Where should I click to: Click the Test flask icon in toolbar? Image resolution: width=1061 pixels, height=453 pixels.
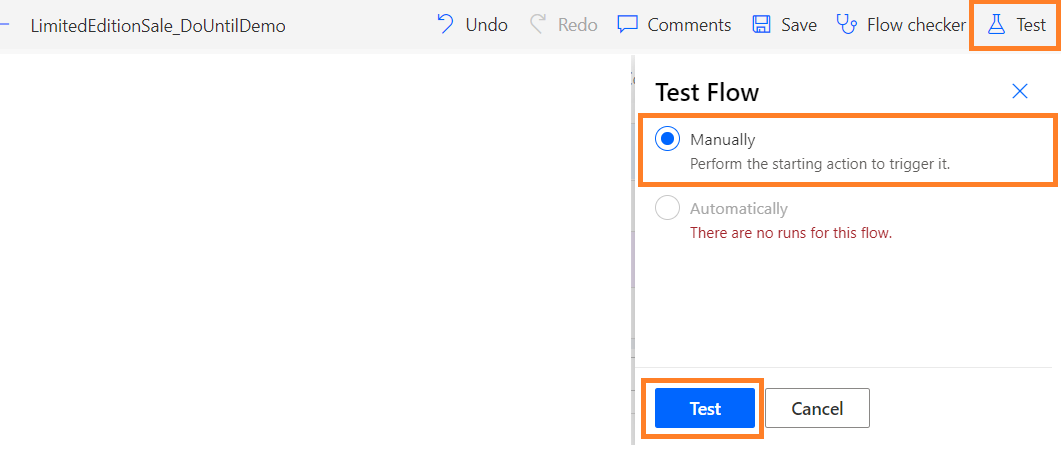pyautogui.click(x=996, y=25)
